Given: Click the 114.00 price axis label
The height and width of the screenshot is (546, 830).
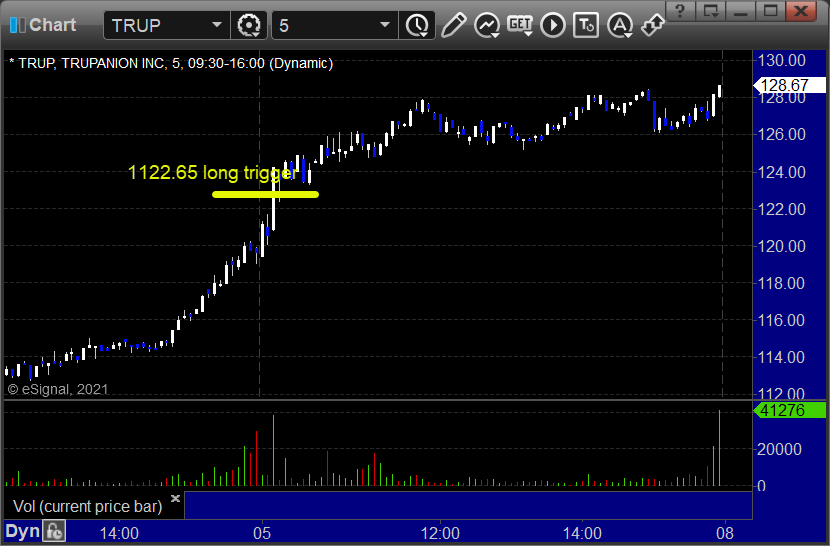Looking at the screenshot, I should pos(781,357).
